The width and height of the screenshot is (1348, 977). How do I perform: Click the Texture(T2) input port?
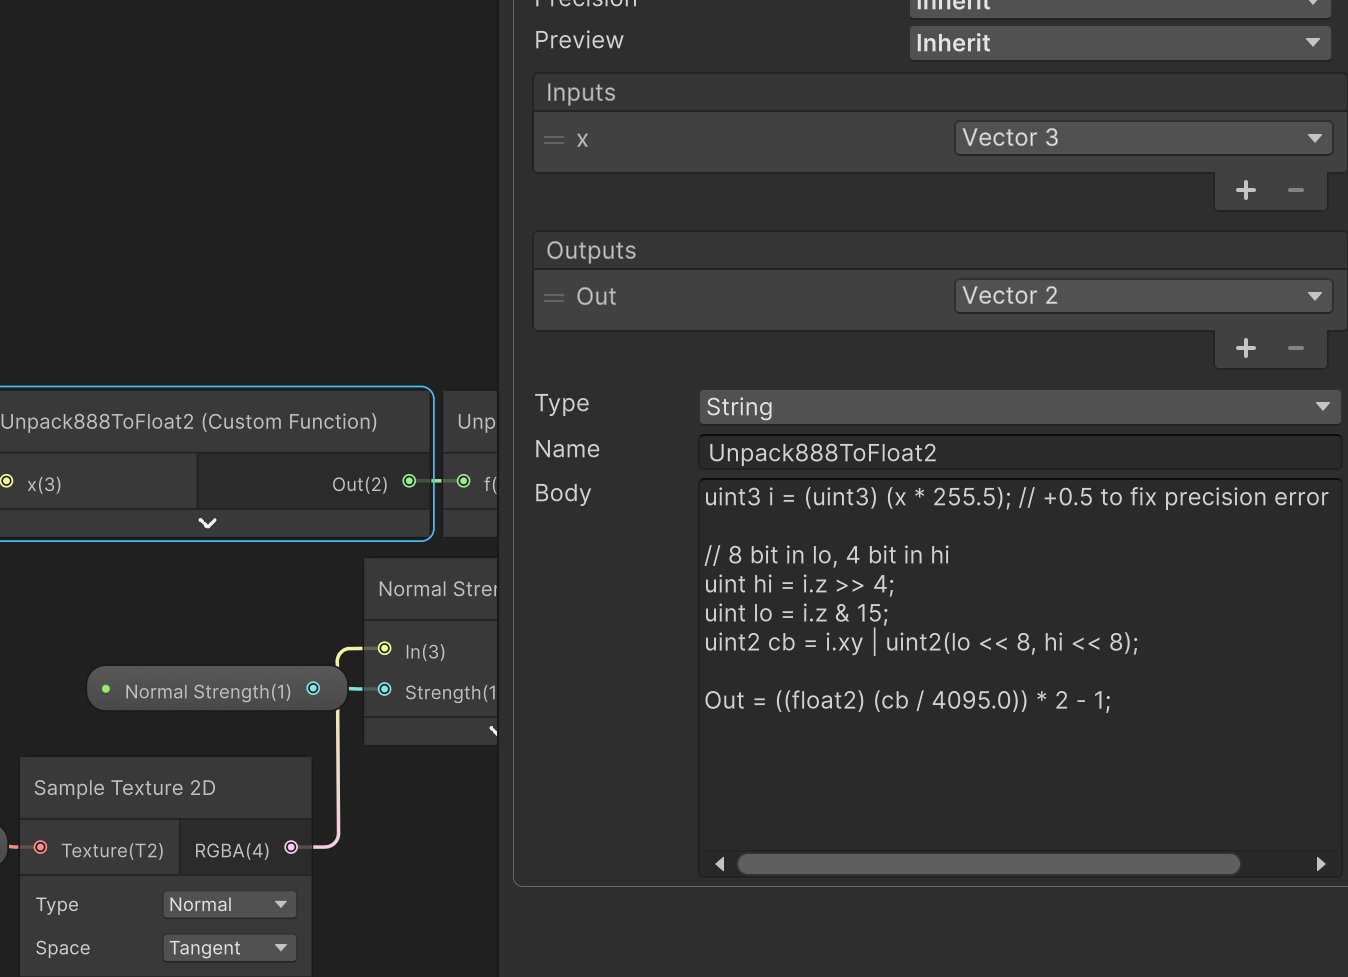coord(40,847)
